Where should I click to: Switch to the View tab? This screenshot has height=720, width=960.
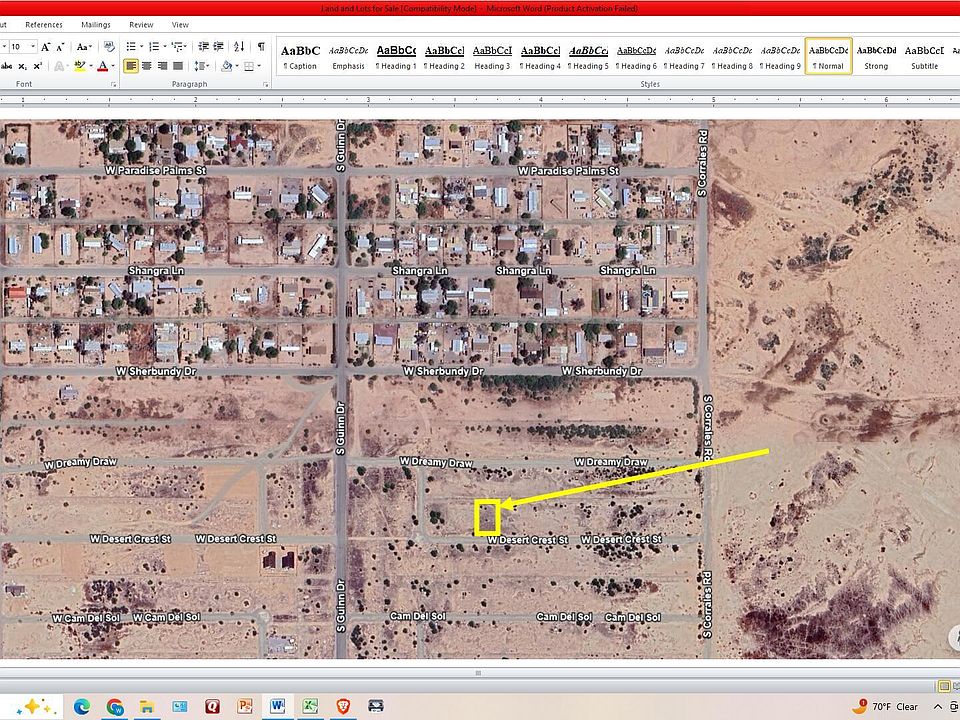click(x=180, y=24)
